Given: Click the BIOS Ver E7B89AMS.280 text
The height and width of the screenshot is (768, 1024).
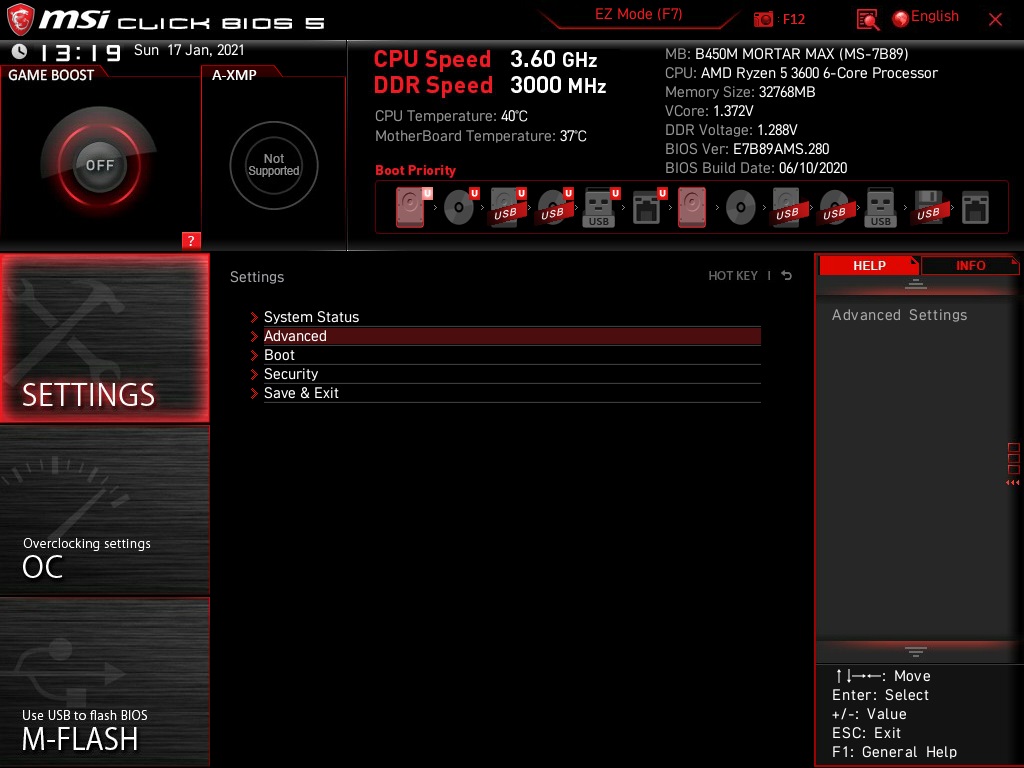Looking at the screenshot, I should click(x=747, y=149).
